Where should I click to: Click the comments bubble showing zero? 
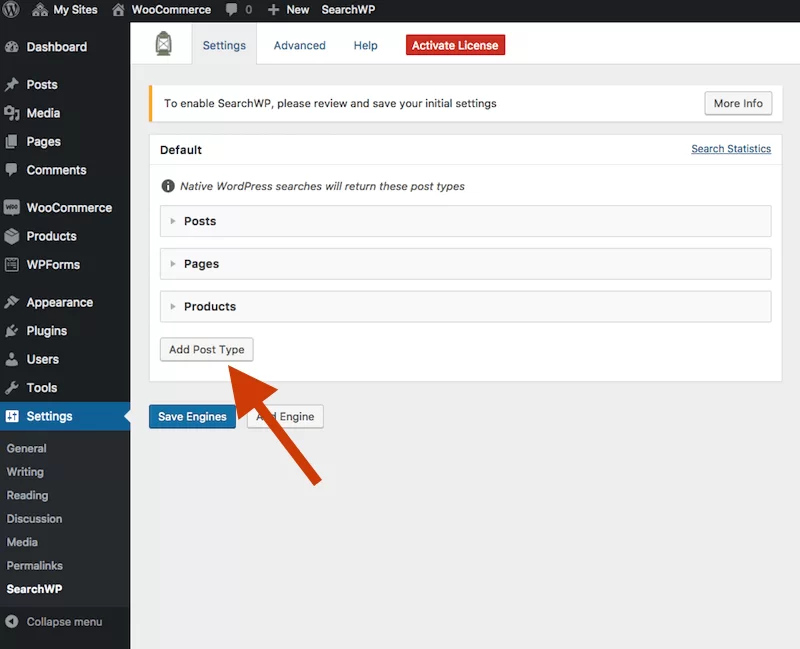coord(230,10)
